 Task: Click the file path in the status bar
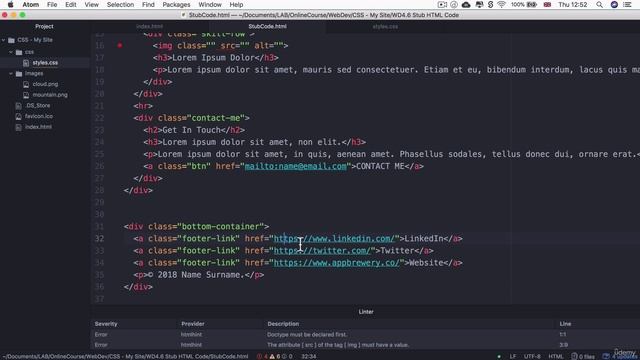(125, 356)
